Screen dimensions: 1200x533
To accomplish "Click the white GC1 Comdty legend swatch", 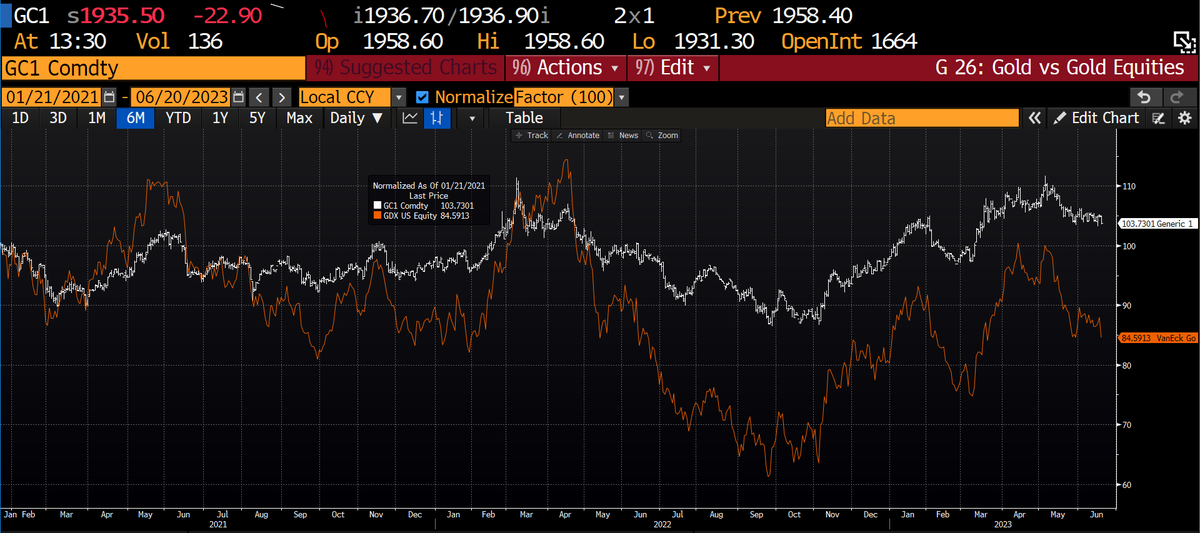I will tap(378, 205).
